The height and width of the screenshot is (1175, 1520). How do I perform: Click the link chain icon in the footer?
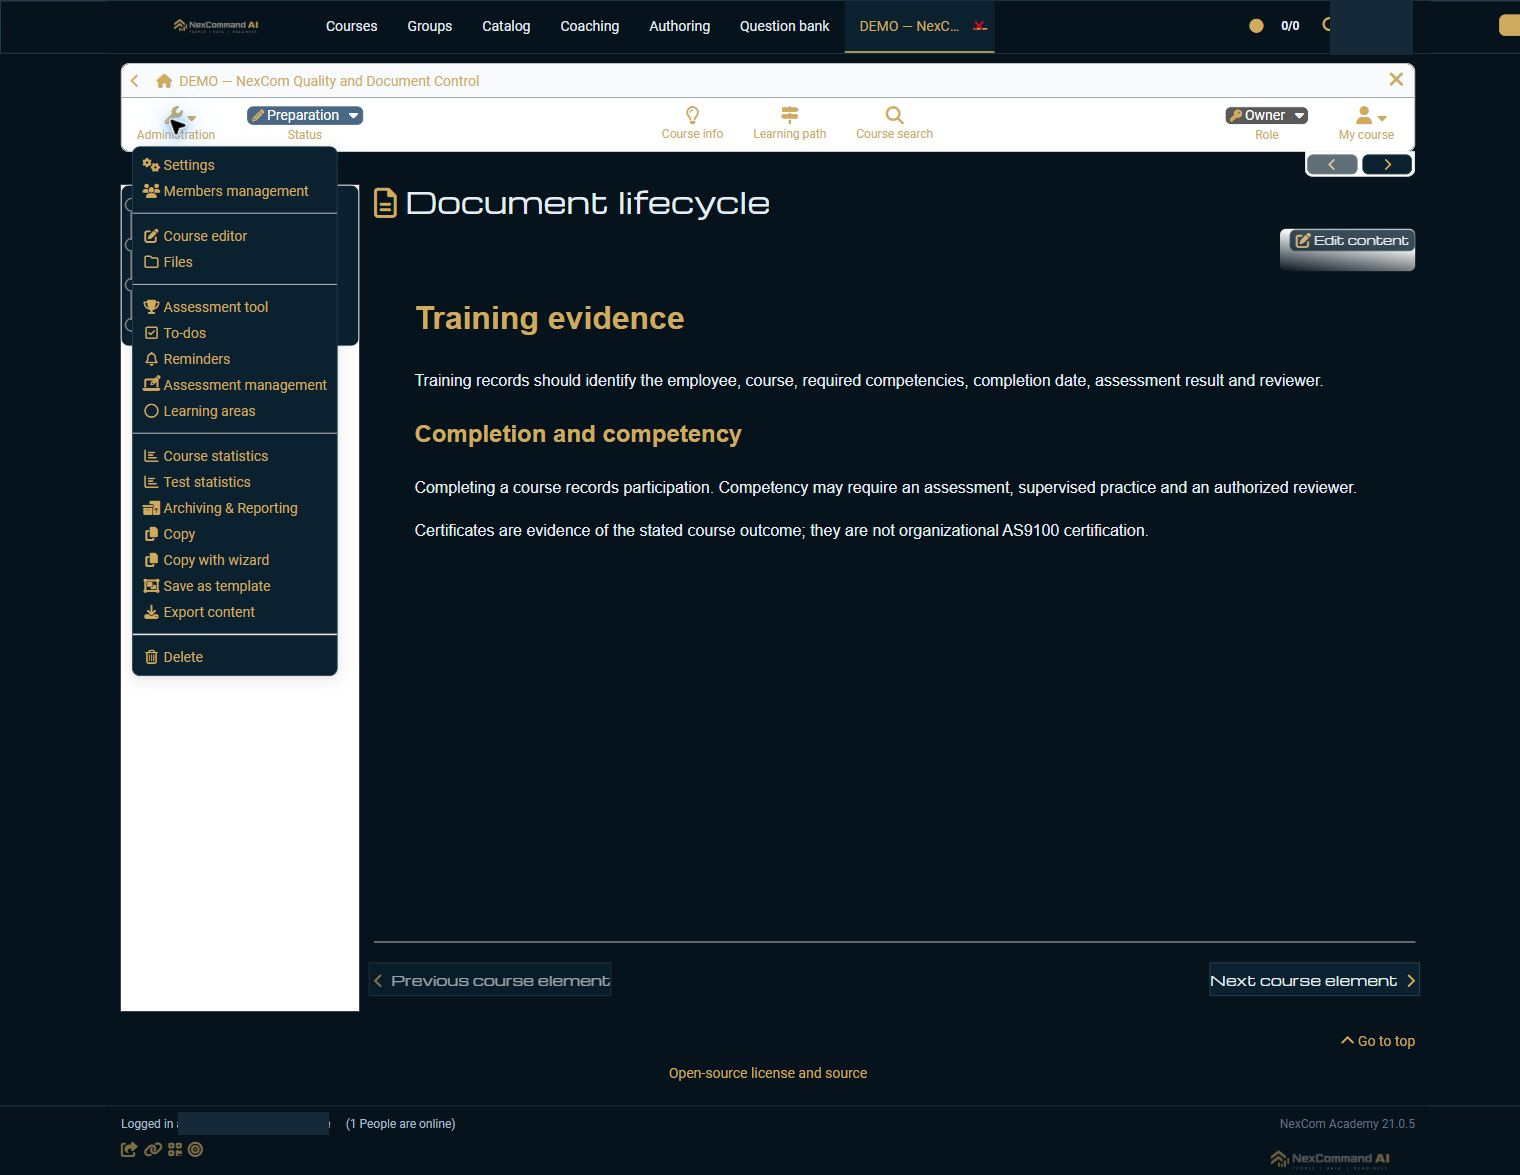click(152, 1150)
